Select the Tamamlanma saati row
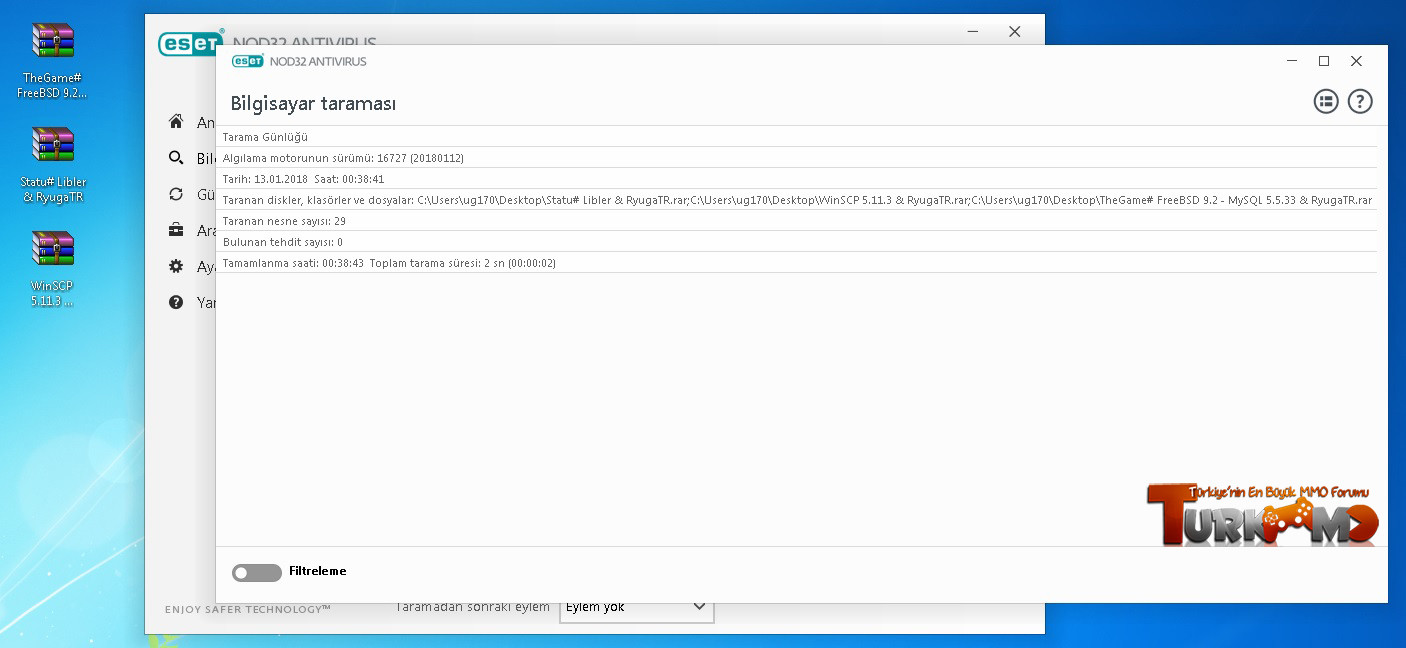Viewport: 1406px width, 648px height. click(797, 263)
